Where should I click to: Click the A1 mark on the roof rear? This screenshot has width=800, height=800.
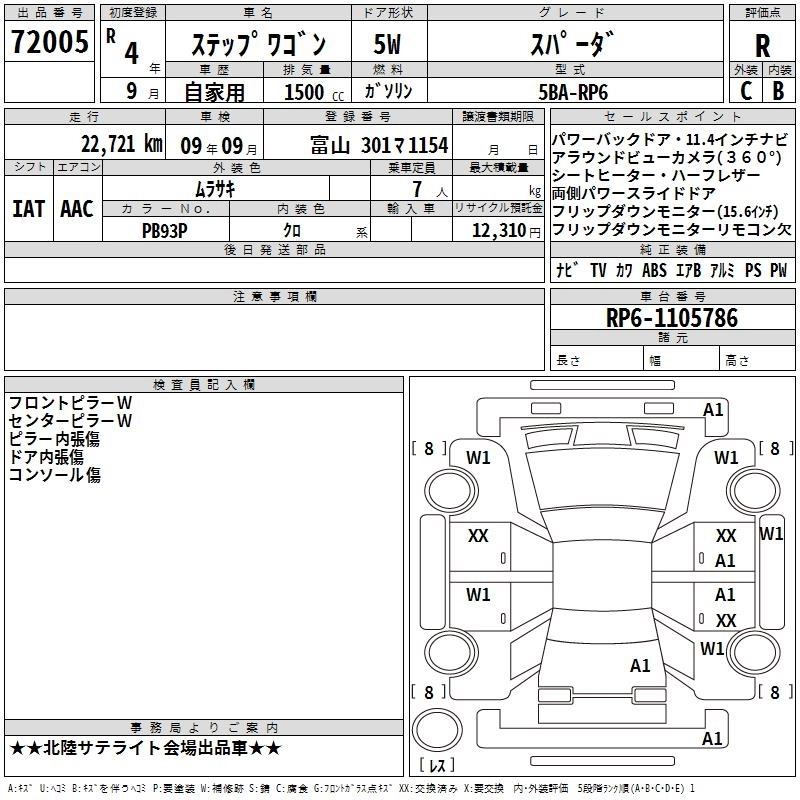[640, 665]
